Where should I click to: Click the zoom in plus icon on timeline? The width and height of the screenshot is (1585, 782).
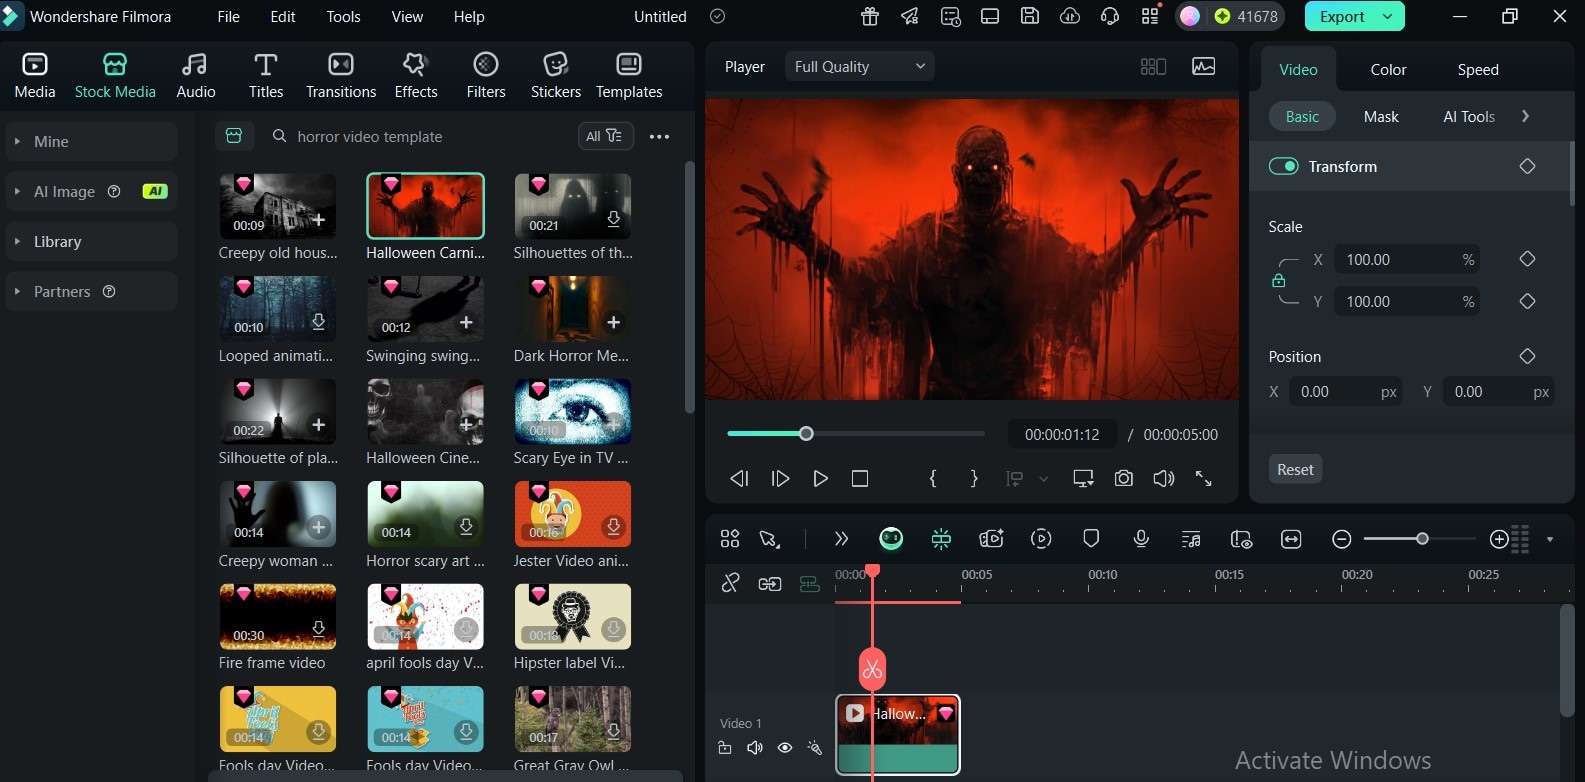[1499, 539]
